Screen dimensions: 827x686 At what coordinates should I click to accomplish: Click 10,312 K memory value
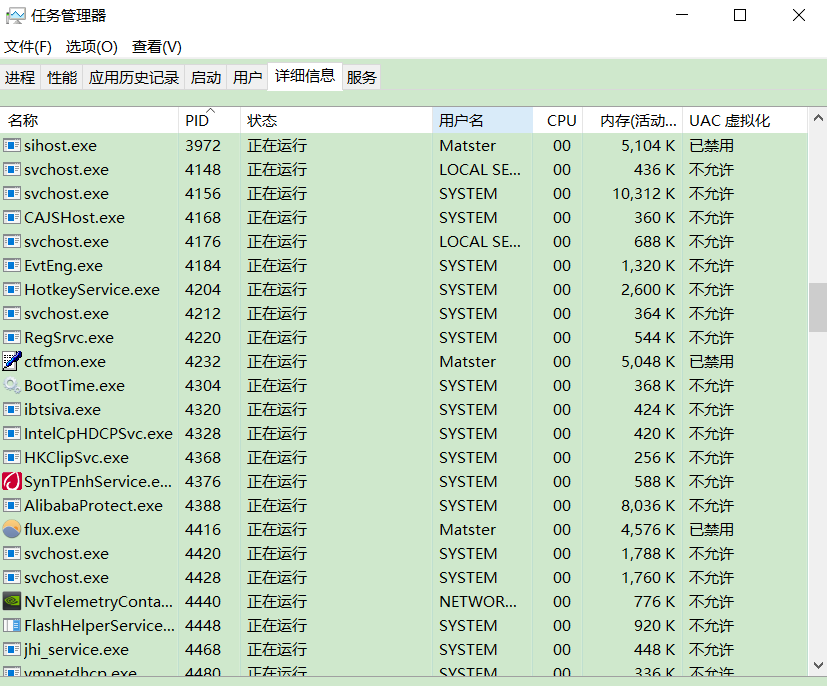coord(643,194)
